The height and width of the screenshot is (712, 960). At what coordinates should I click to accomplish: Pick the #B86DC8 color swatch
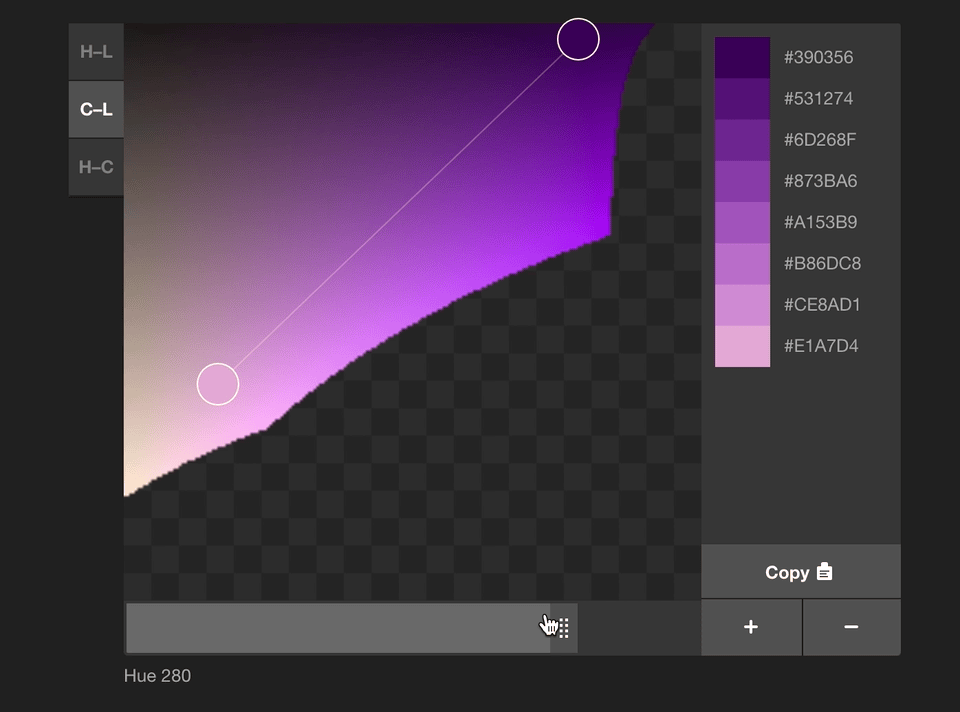pyautogui.click(x=742, y=264)
